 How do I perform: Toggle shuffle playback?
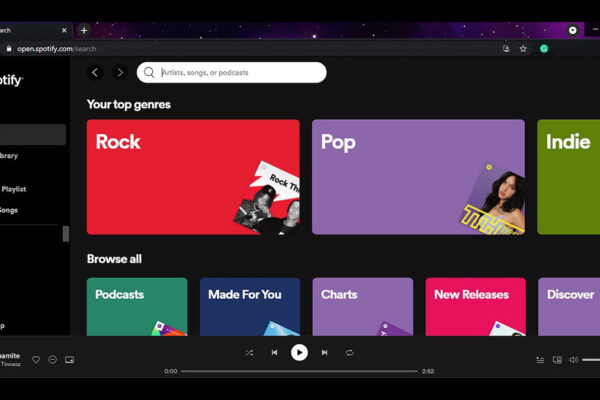(x=249, y=353)
